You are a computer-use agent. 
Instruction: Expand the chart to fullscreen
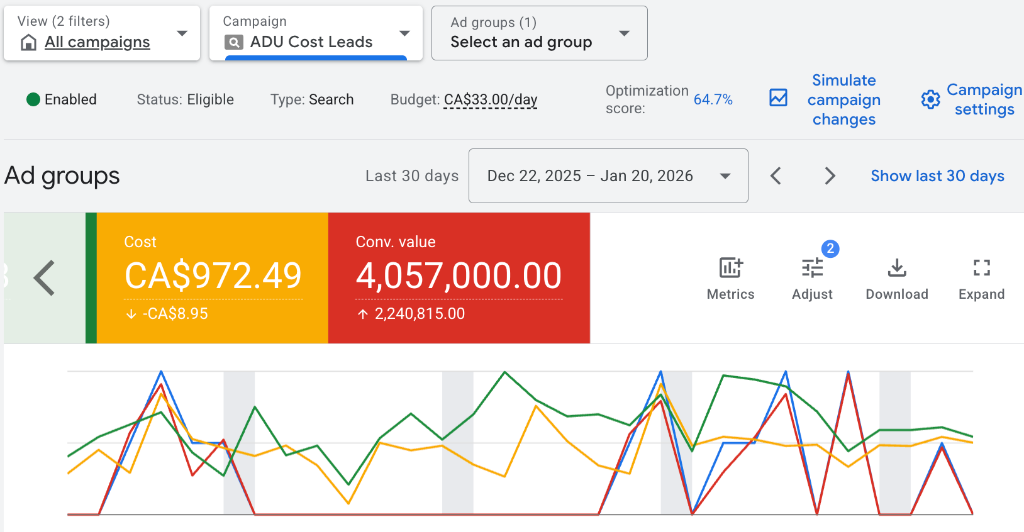click(981, 268)
